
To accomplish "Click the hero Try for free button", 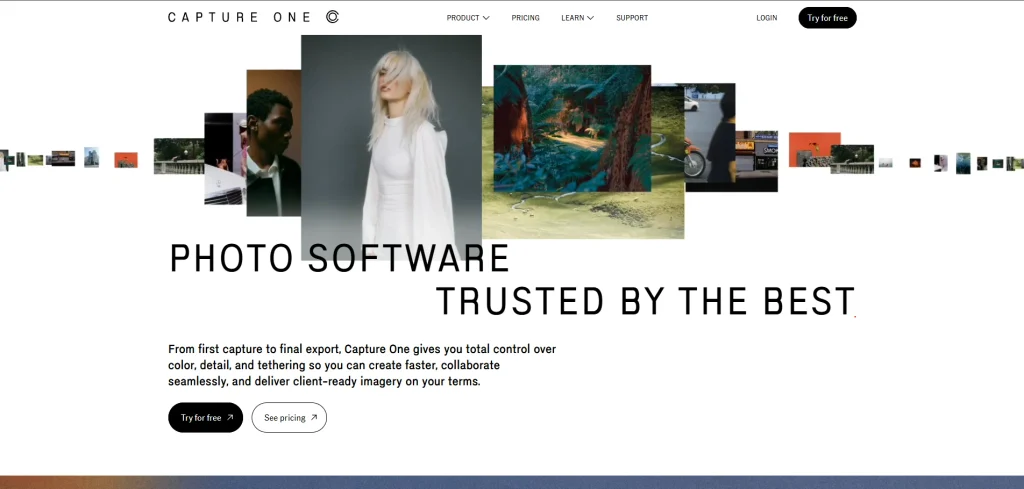I will coord(206,417).
